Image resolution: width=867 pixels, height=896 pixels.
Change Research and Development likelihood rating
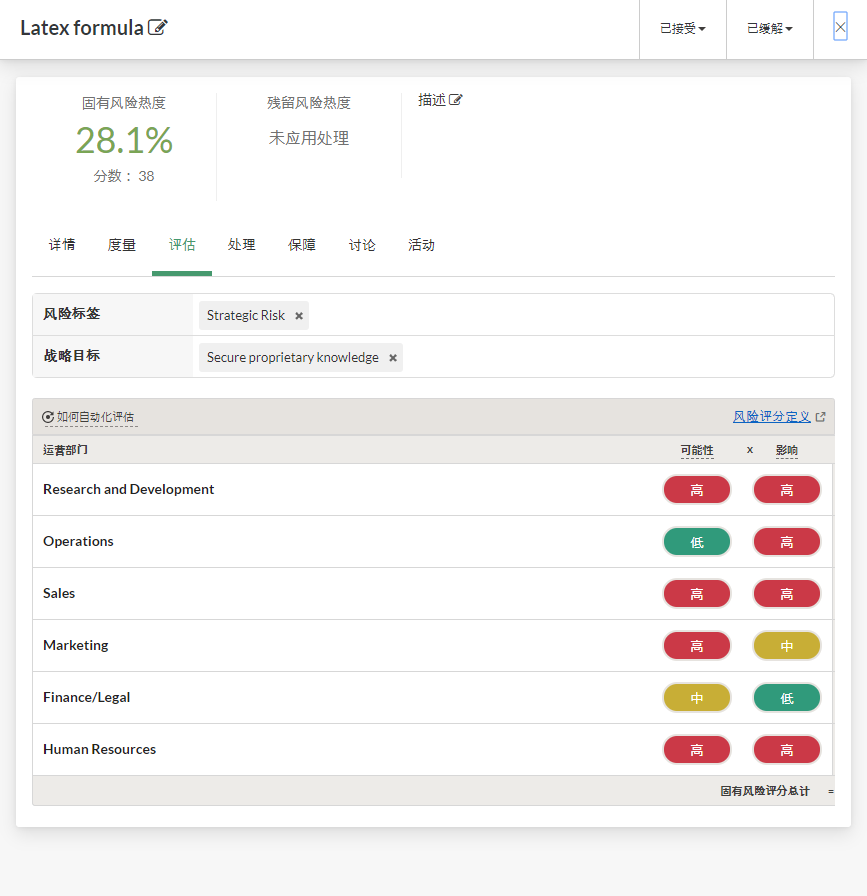(697, 490)
